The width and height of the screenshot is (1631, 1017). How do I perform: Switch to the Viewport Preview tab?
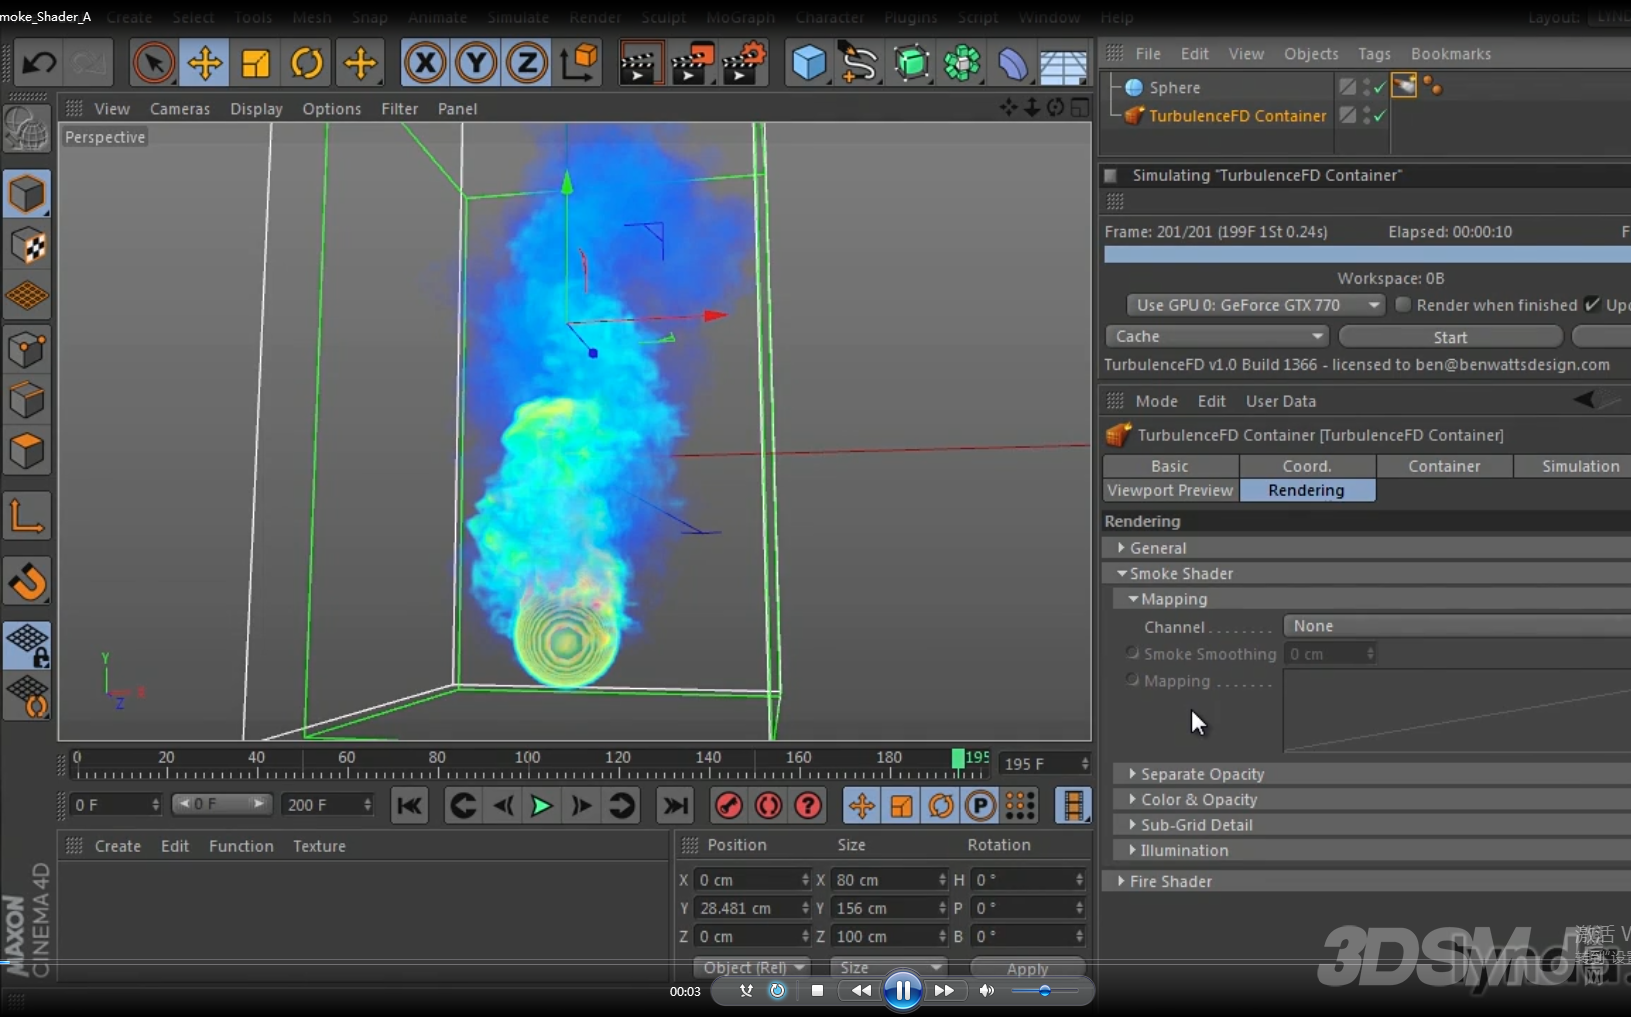(x=1170, y=490)
